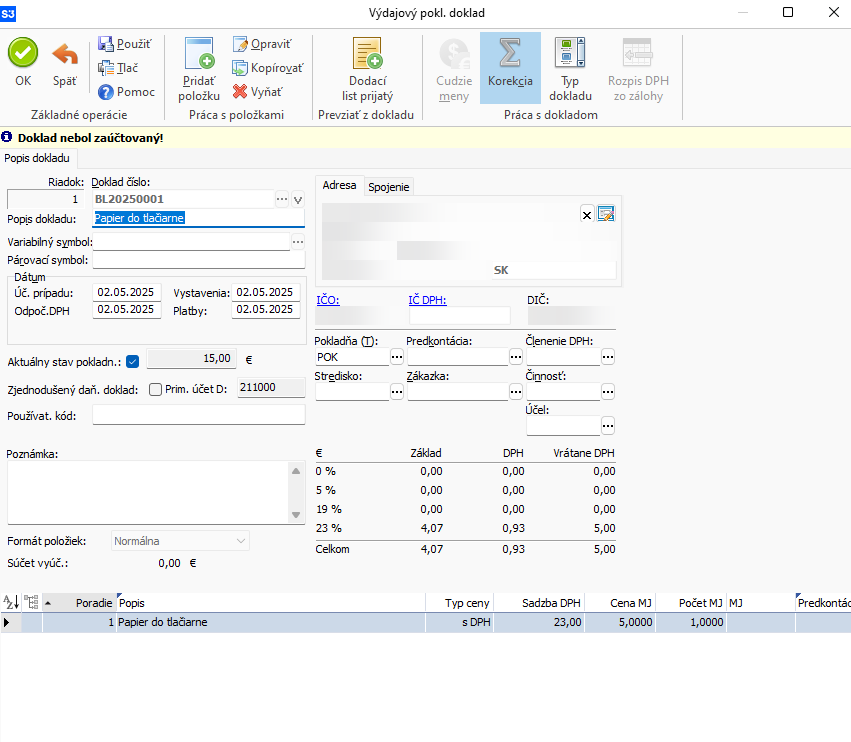Open Pomoc help
The image size is (851, 742).
[126, 92]
